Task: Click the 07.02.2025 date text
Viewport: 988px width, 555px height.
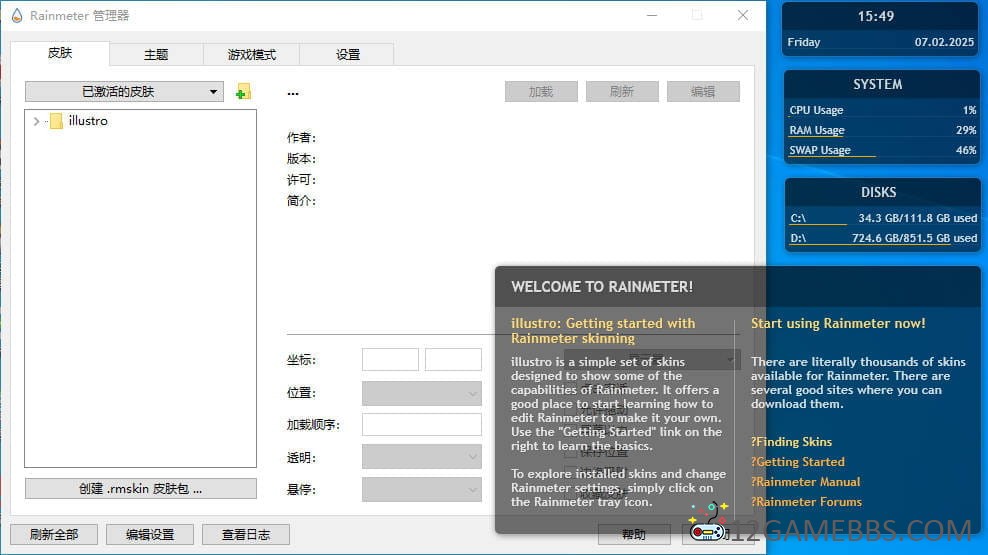Action: [944, 42]
